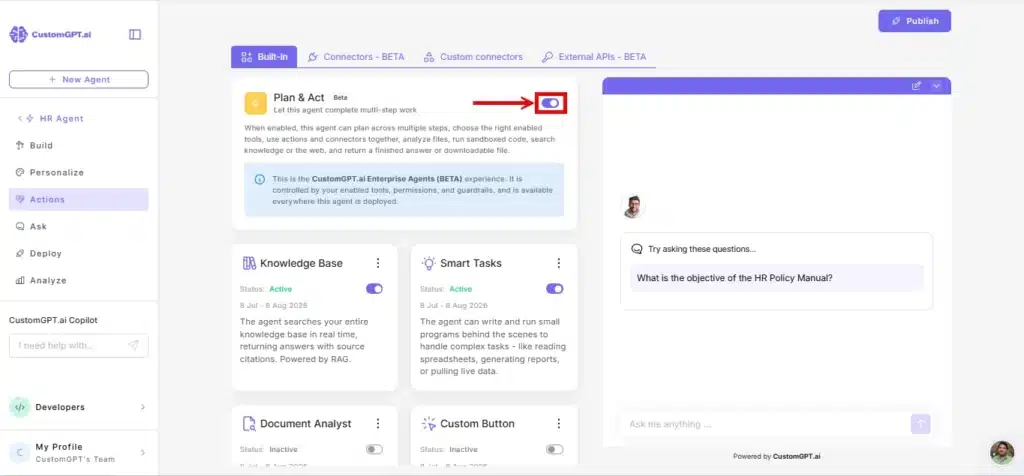
Task: Click the Developers code icon
Action: [x=20, y=407]
